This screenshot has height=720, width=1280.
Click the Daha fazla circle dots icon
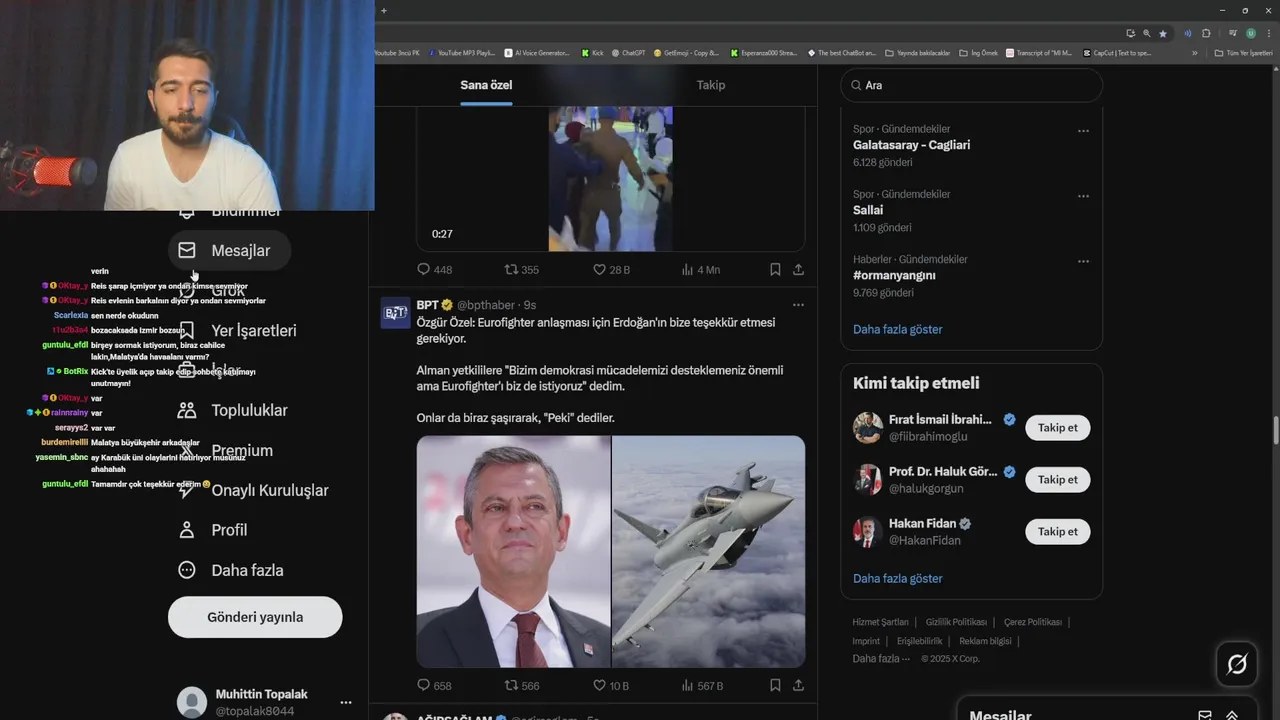pyautogui.click(x=187, y=570)
